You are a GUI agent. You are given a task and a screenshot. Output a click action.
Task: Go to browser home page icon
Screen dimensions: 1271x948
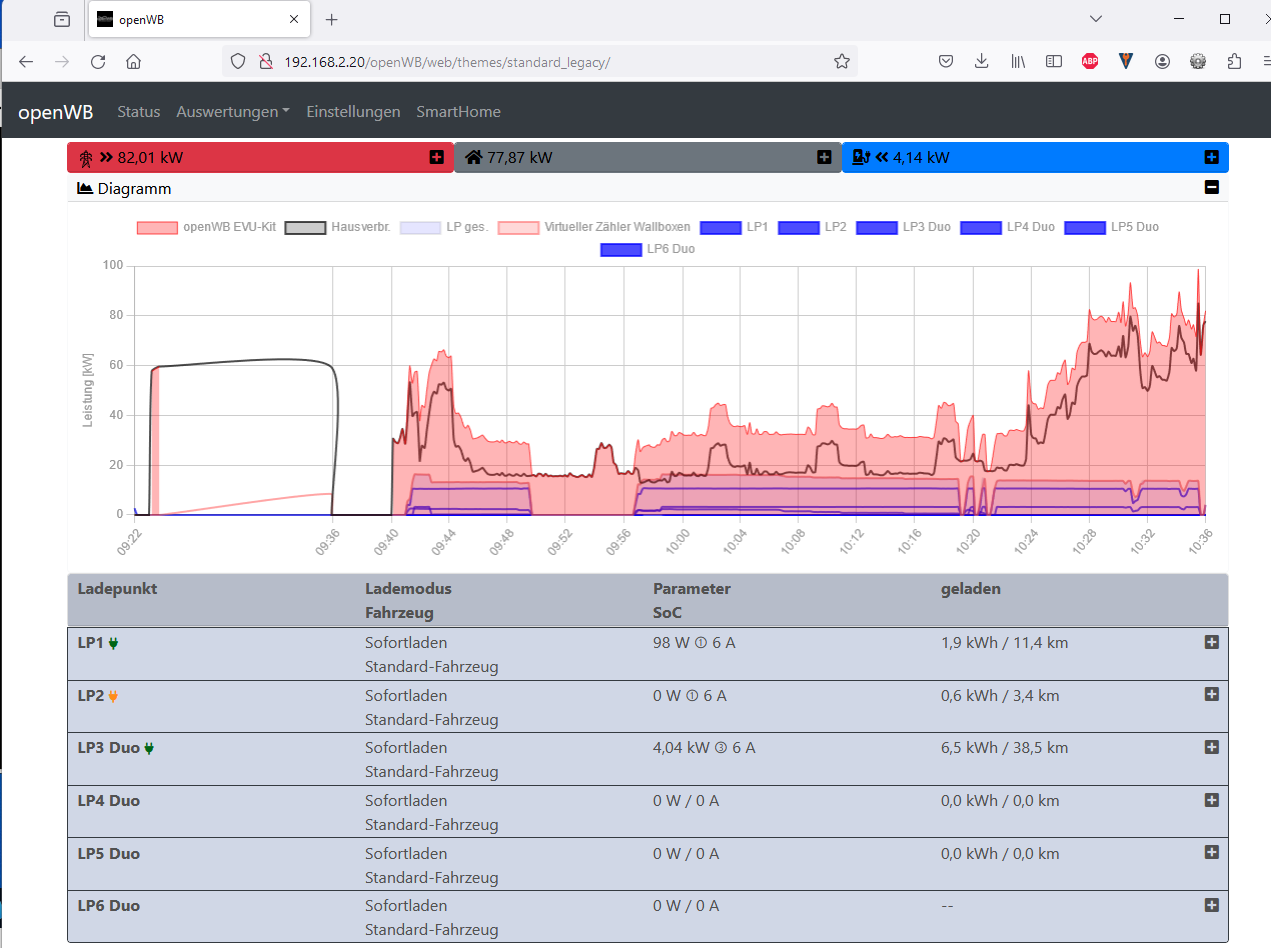133,61
